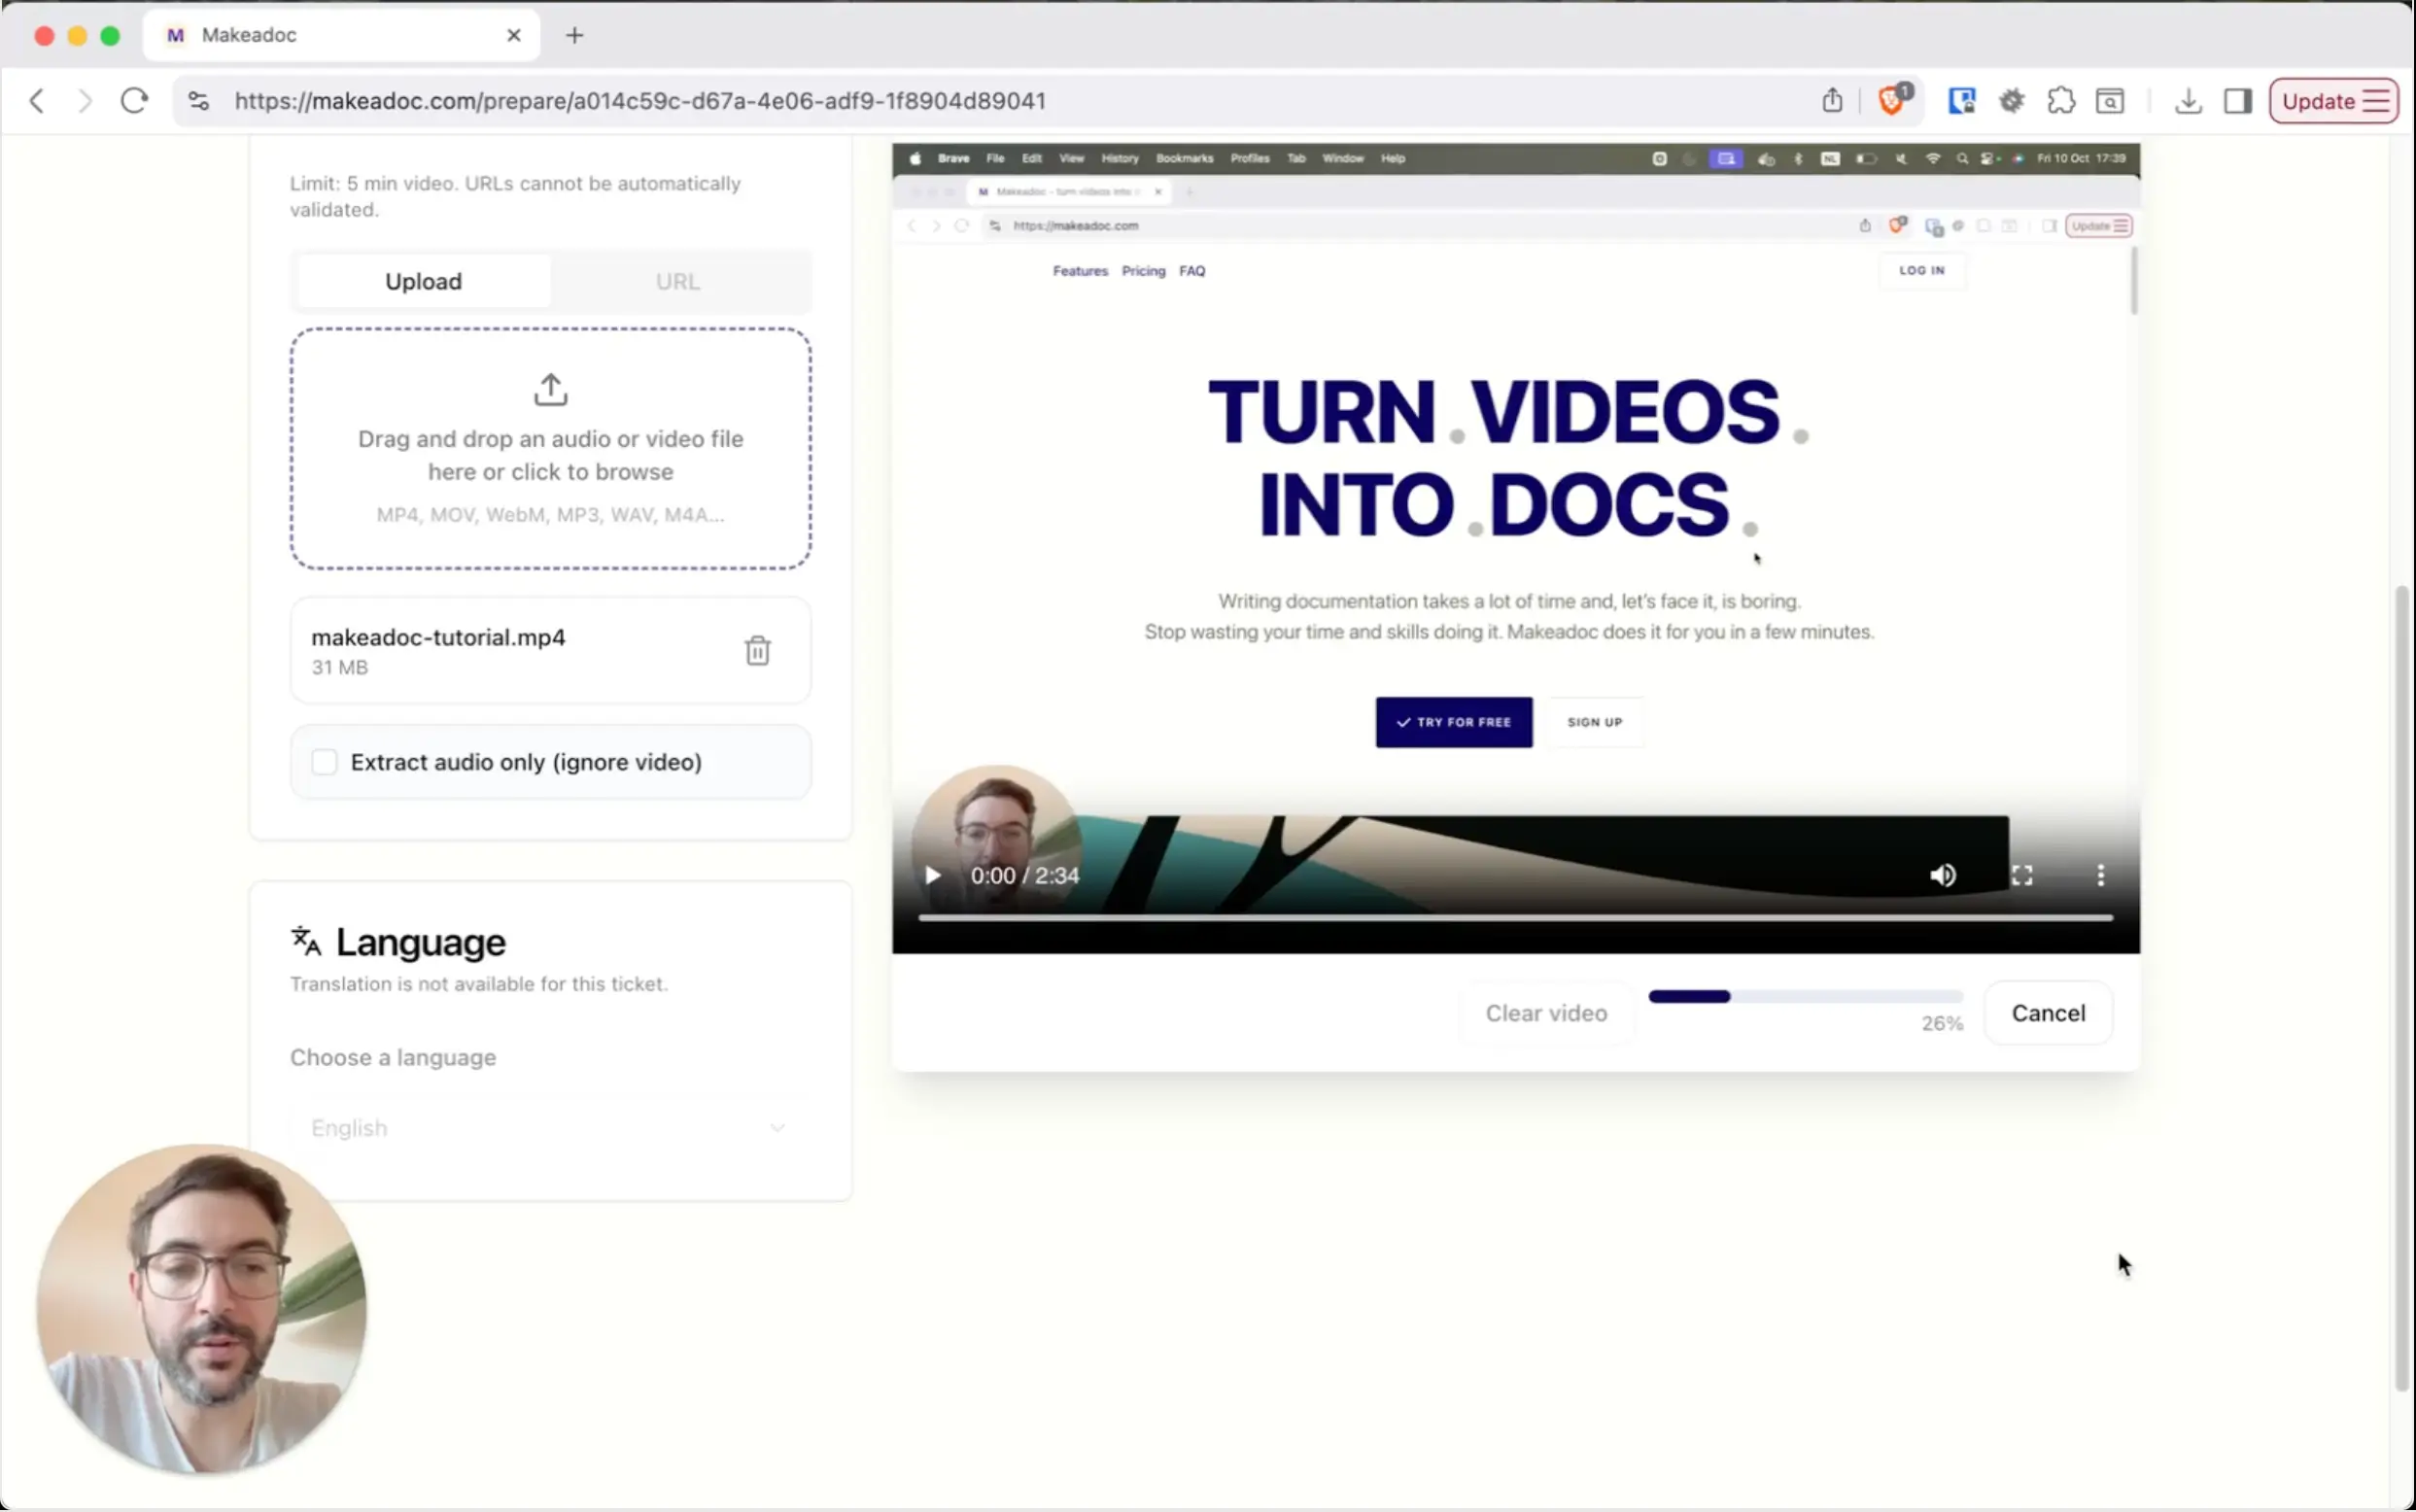Enable Extract audio only (ignore video)
The image size is (2416, 1512).
(x=324, y=761)
